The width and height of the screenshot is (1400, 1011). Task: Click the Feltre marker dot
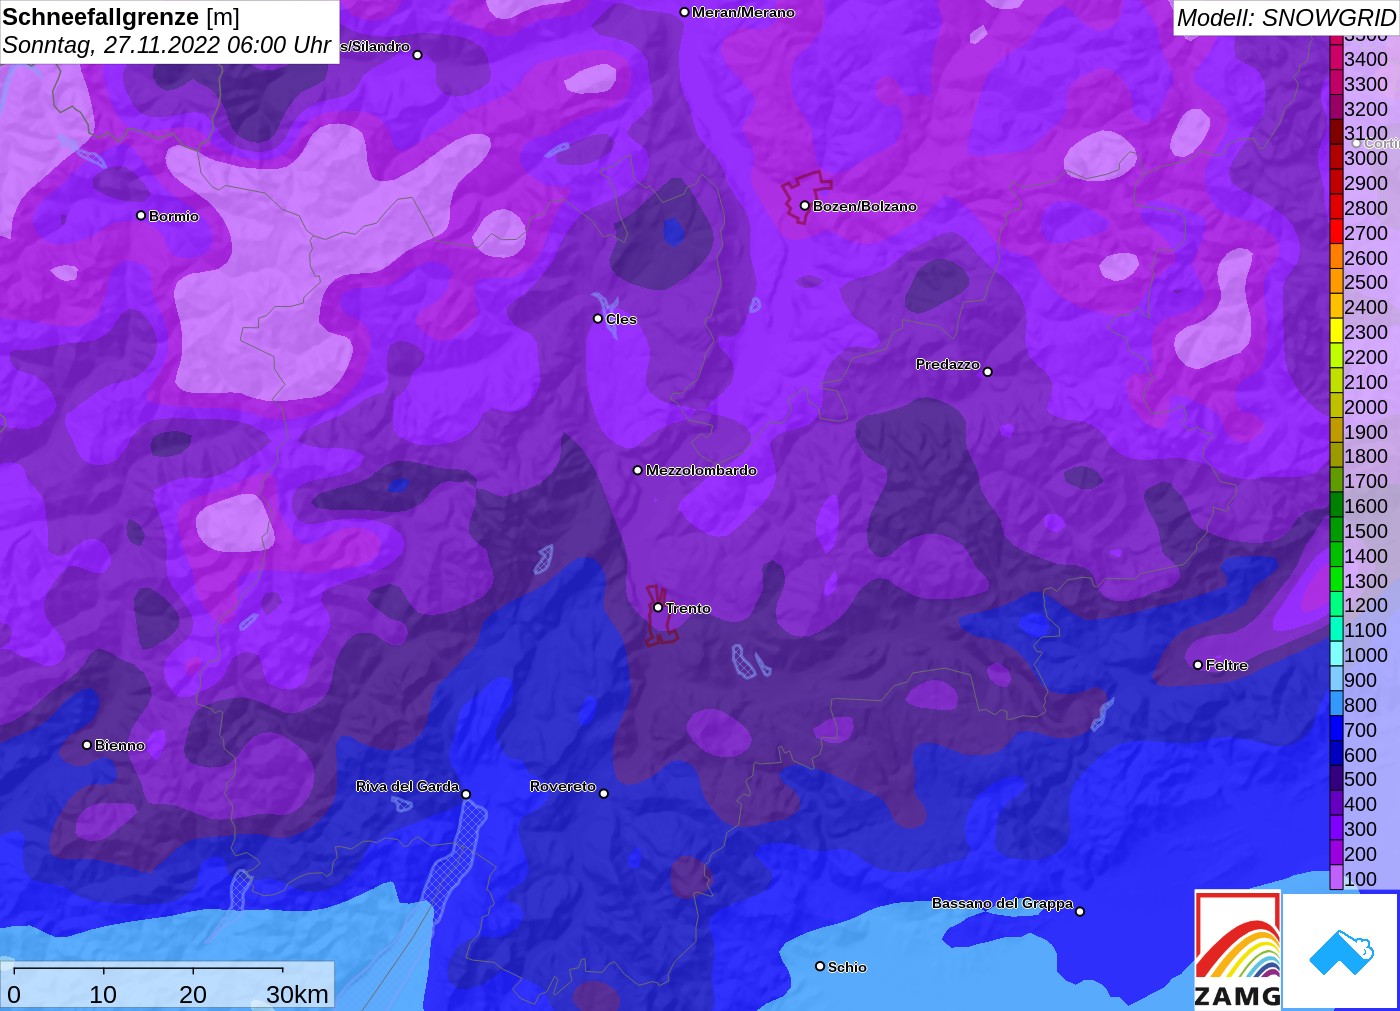pyautogui.click(x=1198, y=665)
